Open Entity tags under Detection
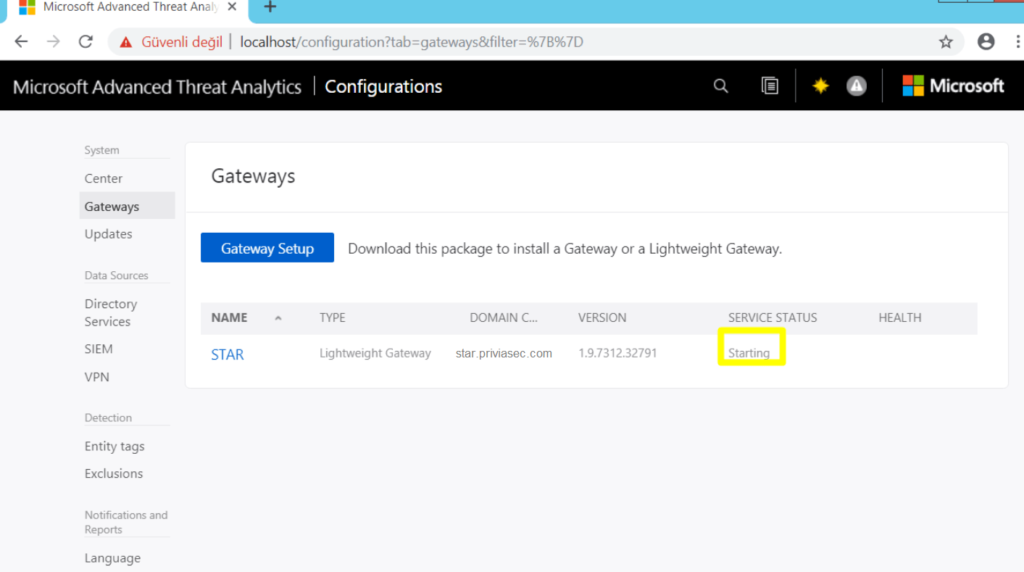The height and width of the screenshot is (572, 1024). [114, 446]
